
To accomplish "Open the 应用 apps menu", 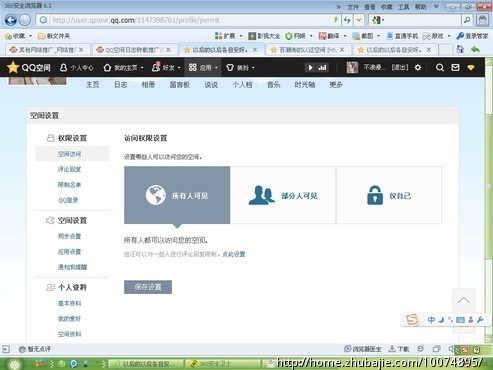I will 203,68.
